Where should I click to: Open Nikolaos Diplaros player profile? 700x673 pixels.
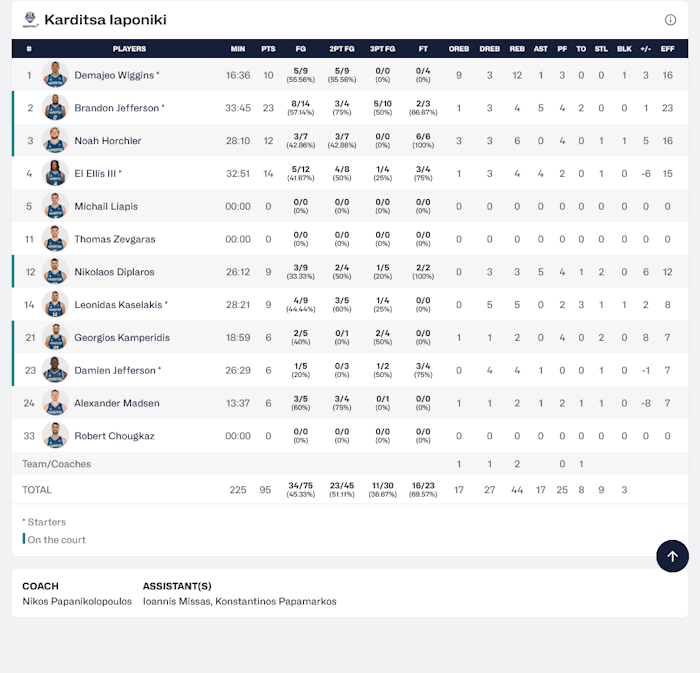coord(114,272)
